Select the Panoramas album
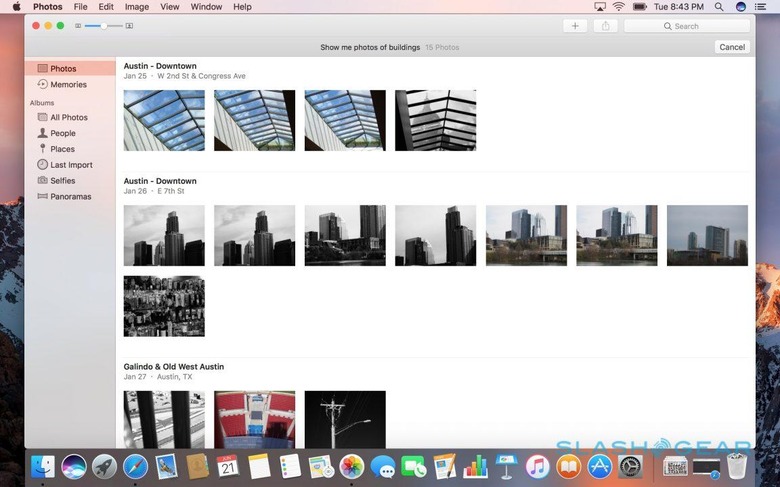This screenshot has height=487, width=780. coord(70,197)
